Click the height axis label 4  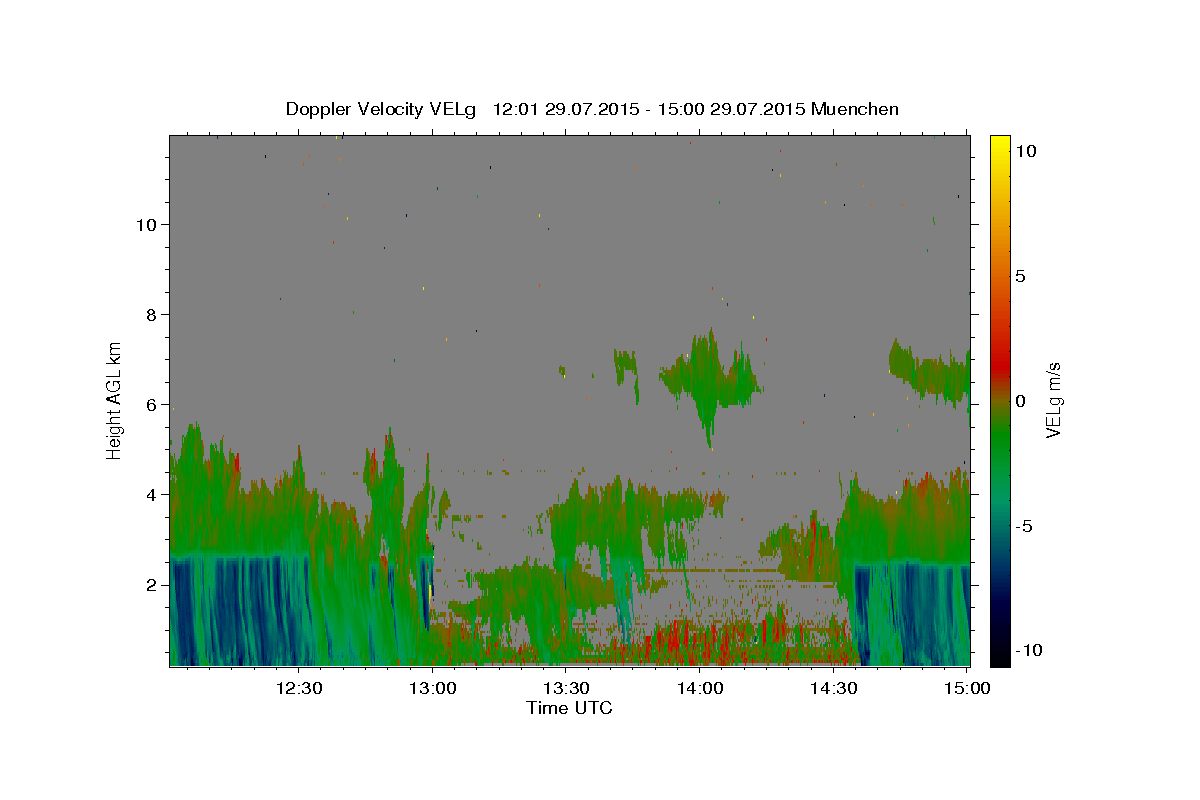[152, 494]
